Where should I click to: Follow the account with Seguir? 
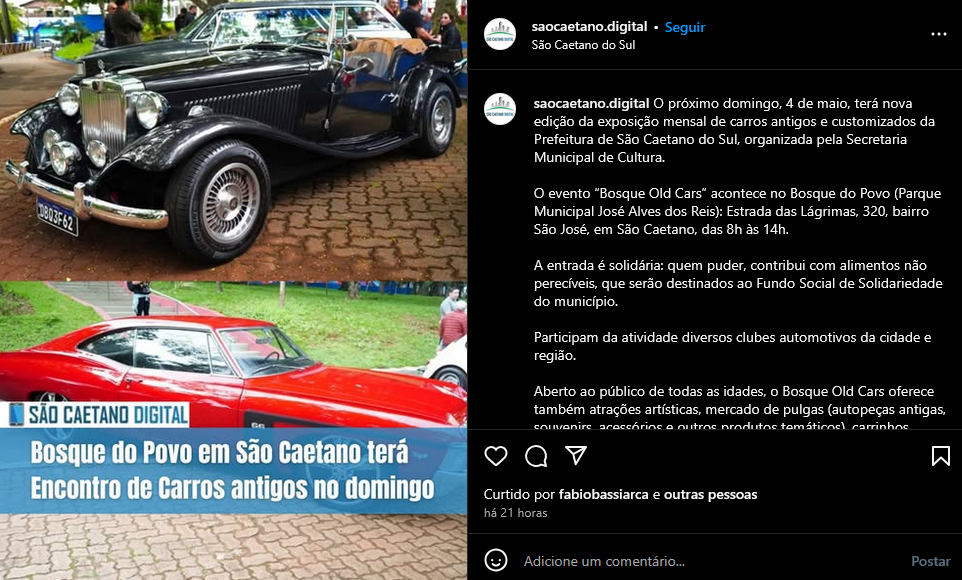coord(685,27)
